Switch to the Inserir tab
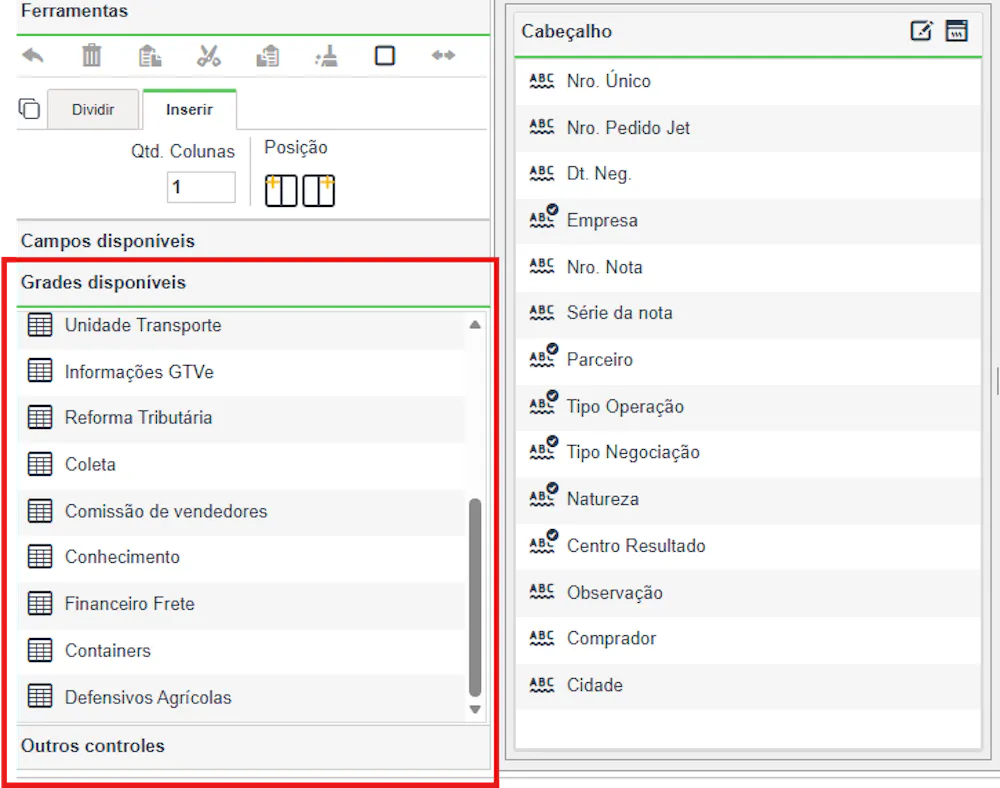The width and height of the screenshot is (1000, 788). pyautogui.click(x=189, y=110)
